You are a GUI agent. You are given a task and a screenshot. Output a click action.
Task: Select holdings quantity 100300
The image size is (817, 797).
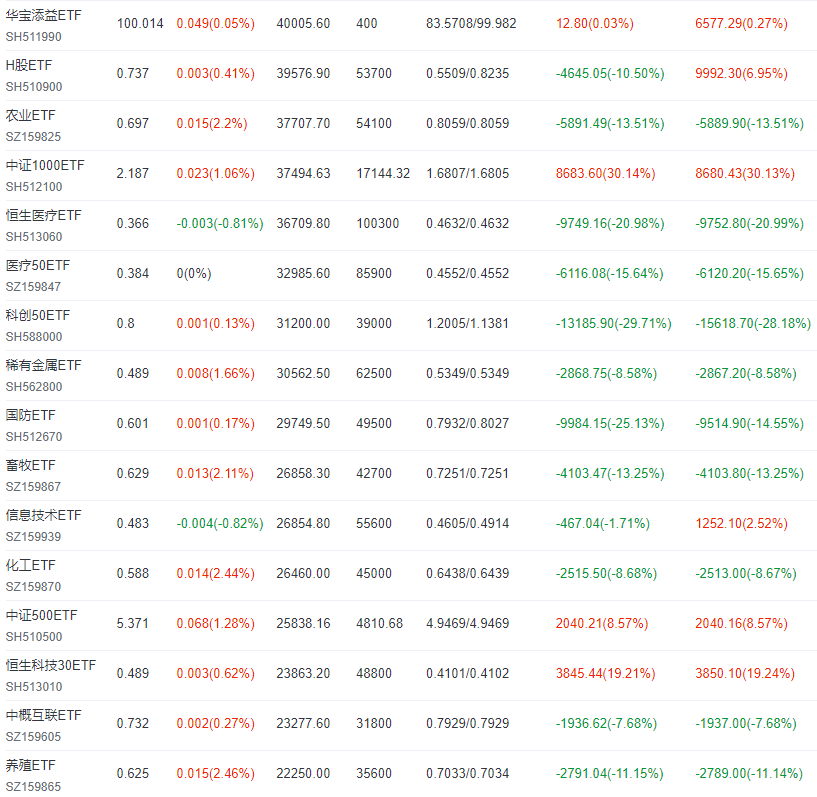377,223
